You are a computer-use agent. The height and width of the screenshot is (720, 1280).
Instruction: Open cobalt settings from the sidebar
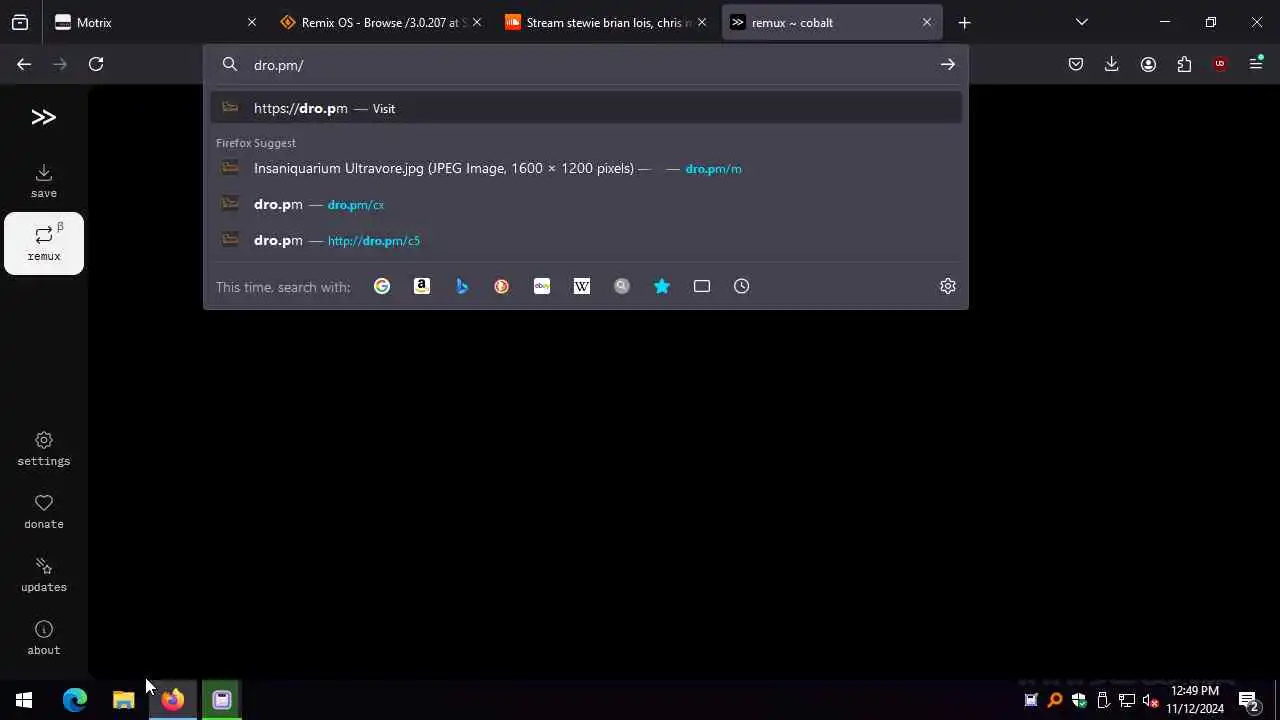coord(43,449)
